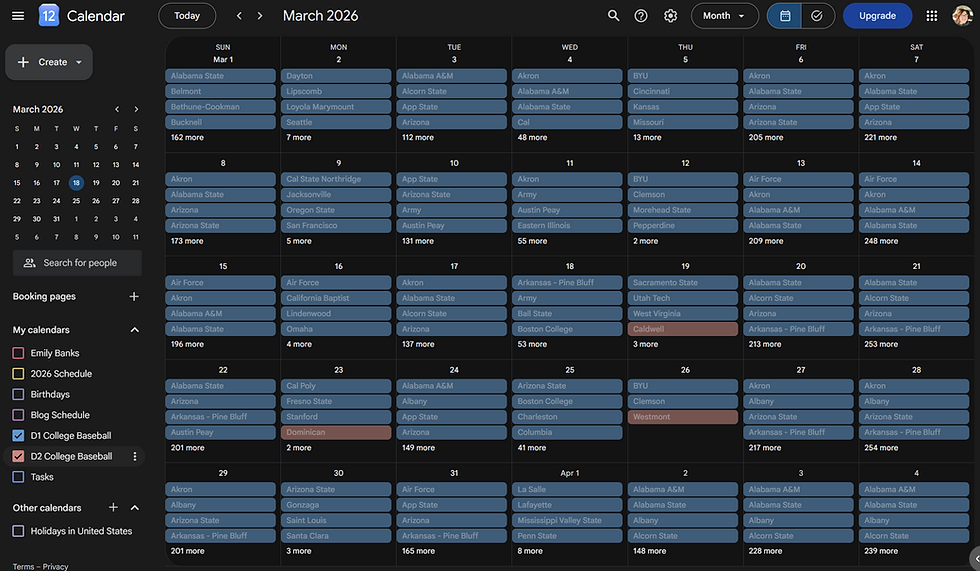Open the Caldwell event on March 19
Screen dimensions: 980x571
[x=682, y=329]
